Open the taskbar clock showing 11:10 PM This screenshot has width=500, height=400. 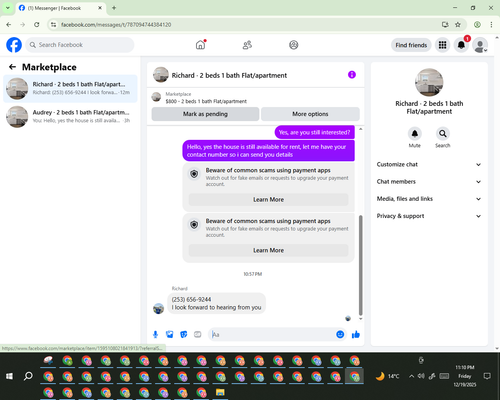point(465,376)
